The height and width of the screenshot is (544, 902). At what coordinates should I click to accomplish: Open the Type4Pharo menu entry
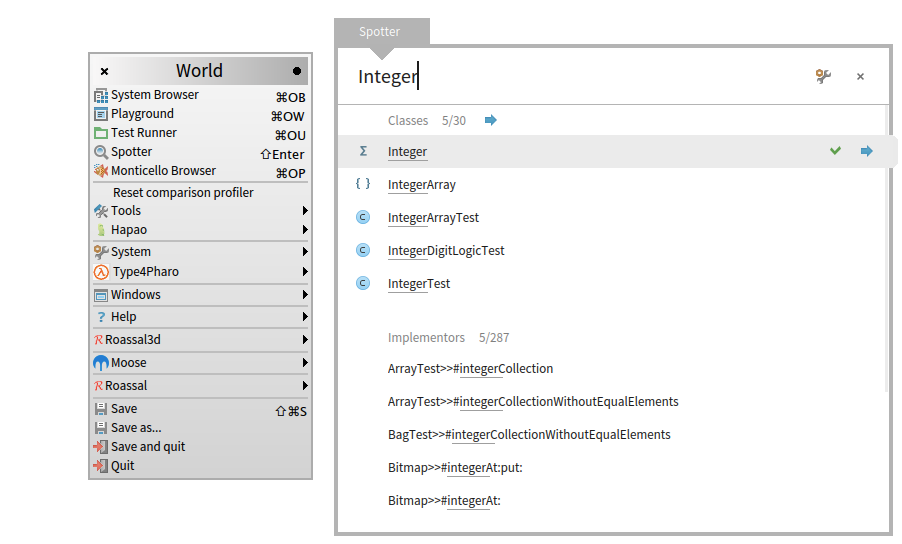[145, 272]
